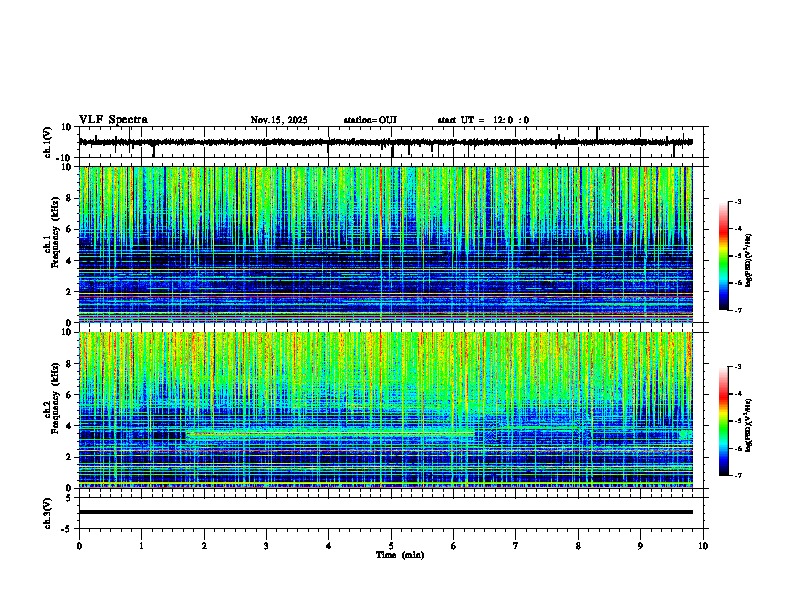This screenshot has width=792, height=612.
Task: Click the "ch.3(V)" axis label
Action: point(48,513)
